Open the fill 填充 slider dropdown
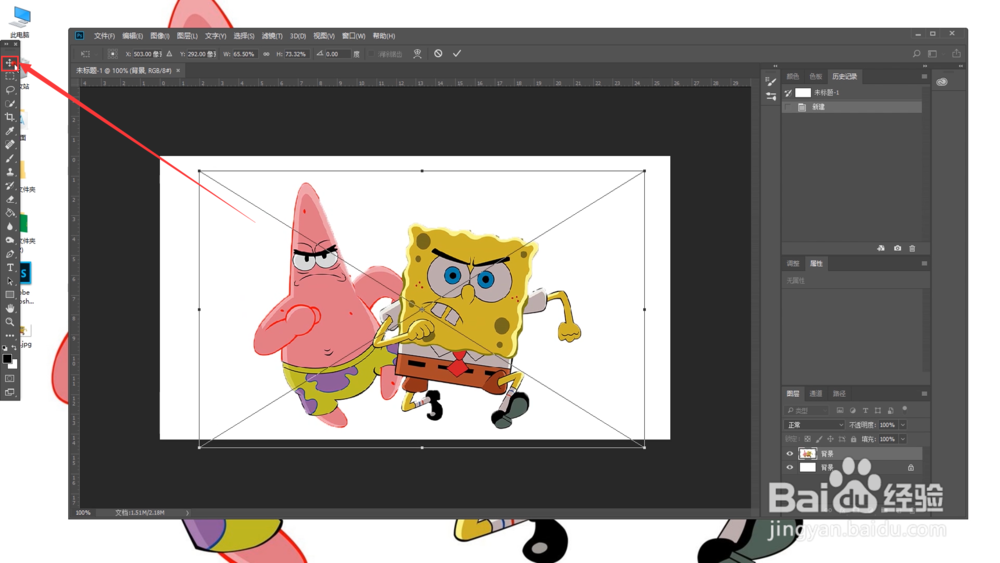Screen dimensions: 1000x563 pos(902,439)
